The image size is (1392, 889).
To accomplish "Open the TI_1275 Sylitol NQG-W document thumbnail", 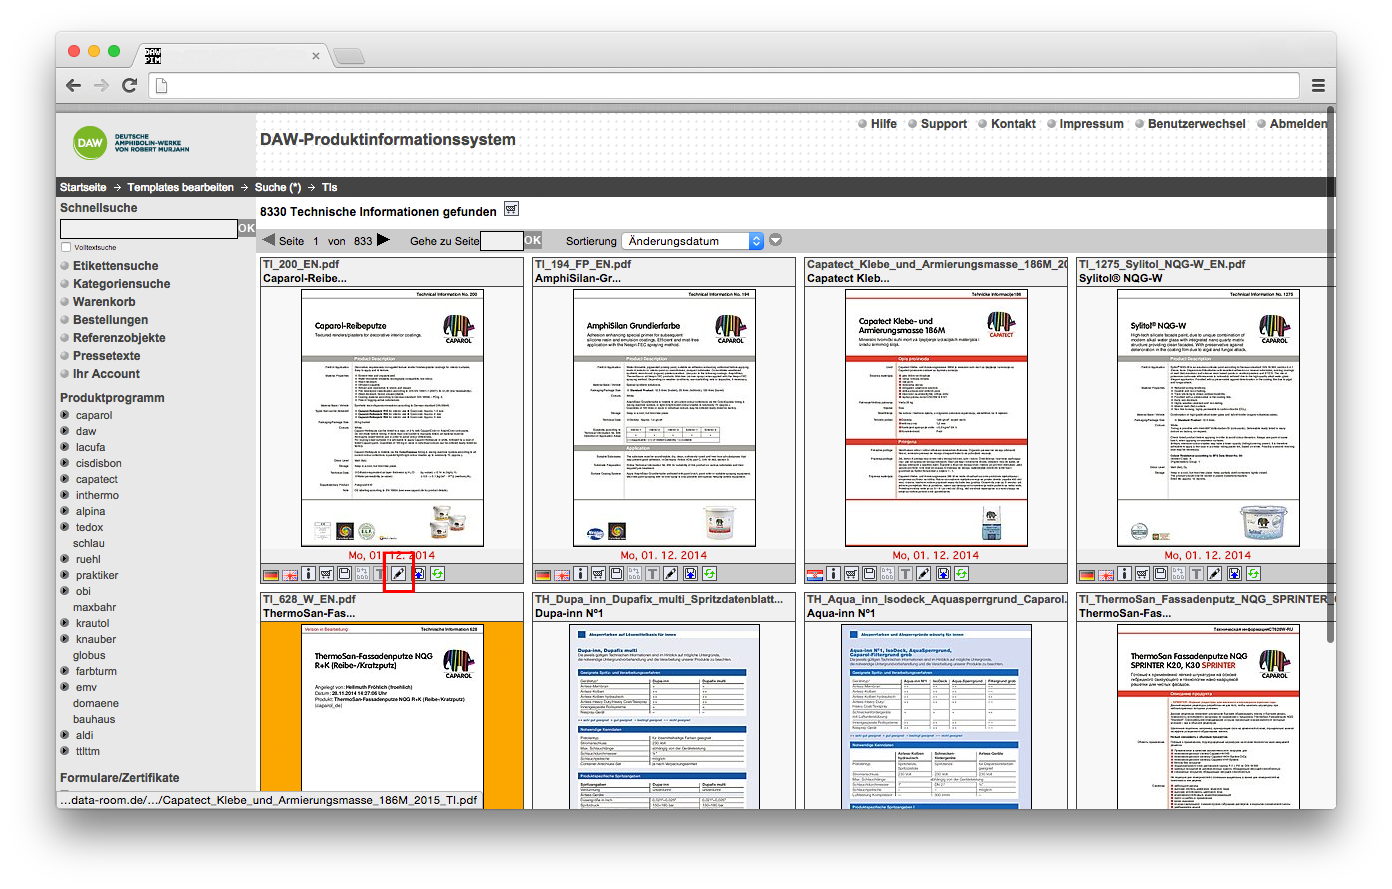I will (1208, 418).
